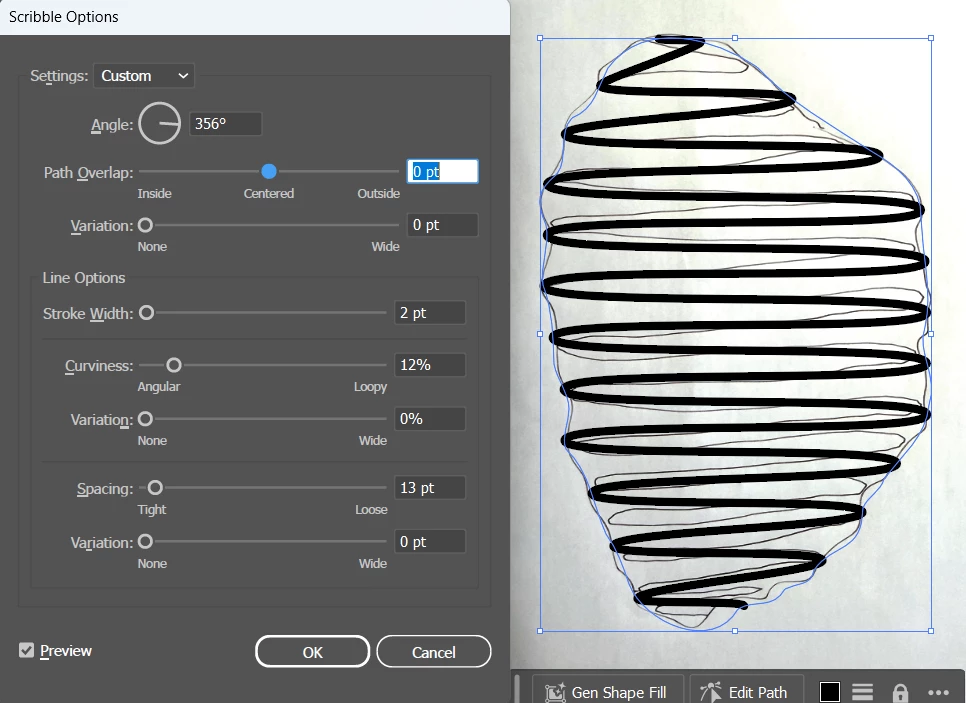Click the Line Options section heading

coord(84,278)
